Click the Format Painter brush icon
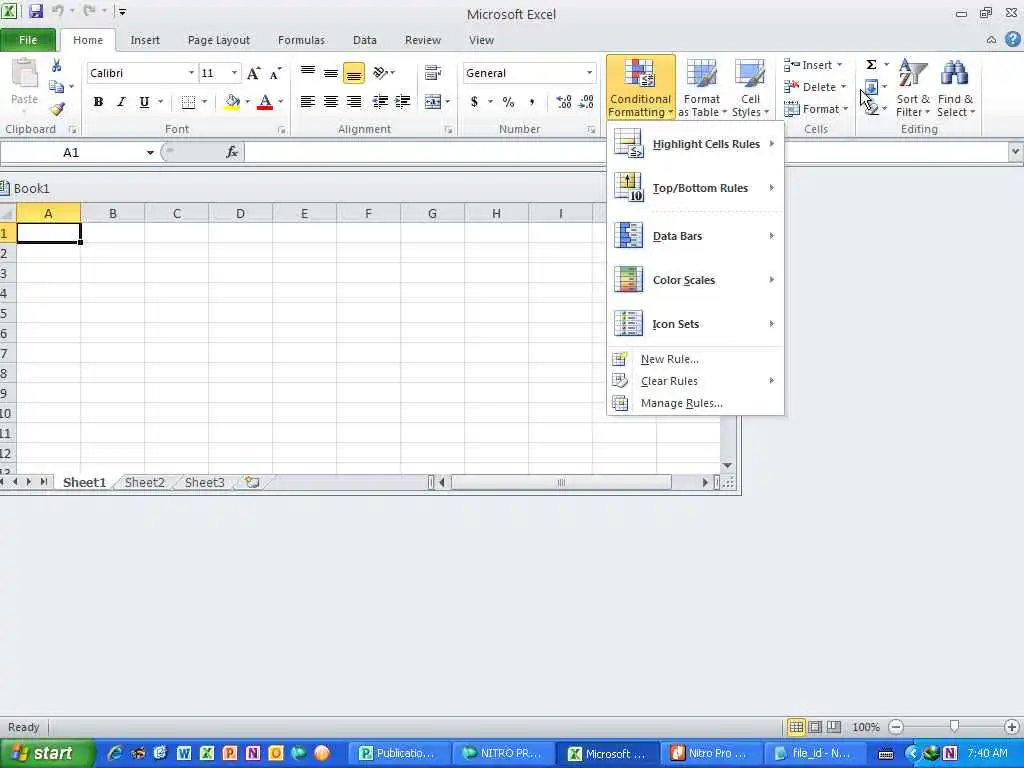The width and height of the screenshot is (1024, 768). tap(57, 109)
